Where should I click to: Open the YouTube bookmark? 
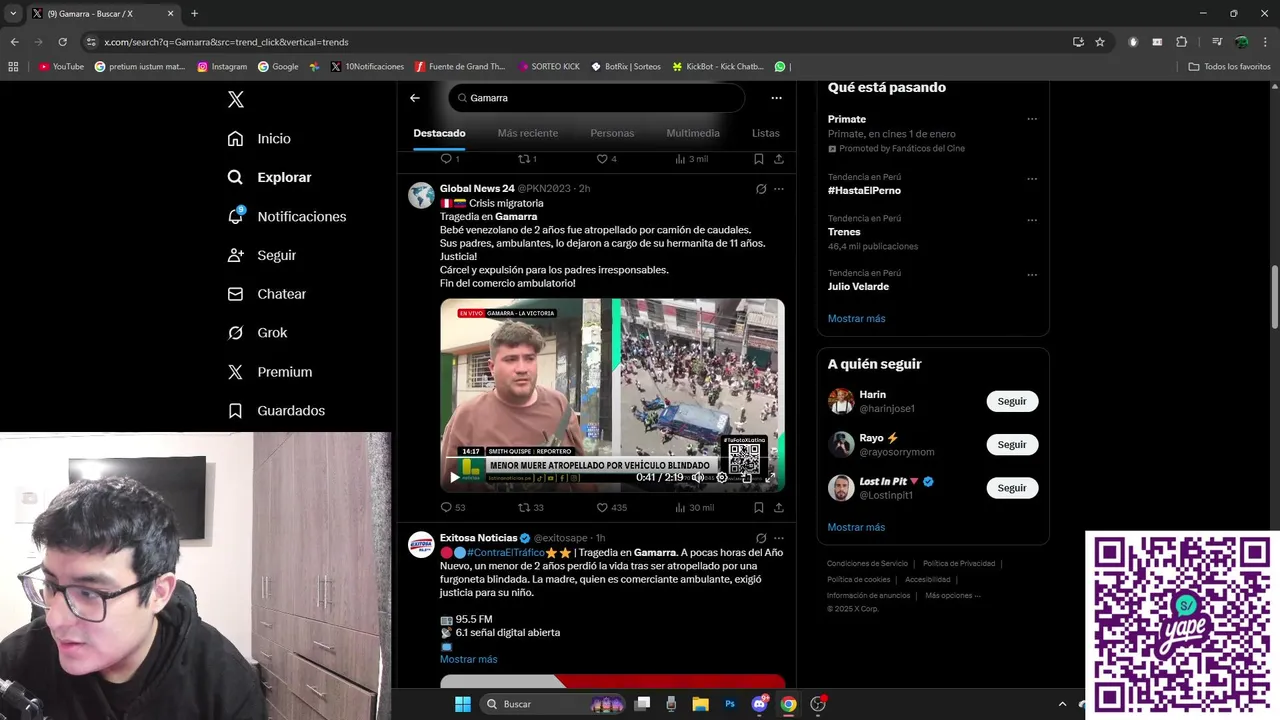[x=61, y=66]
